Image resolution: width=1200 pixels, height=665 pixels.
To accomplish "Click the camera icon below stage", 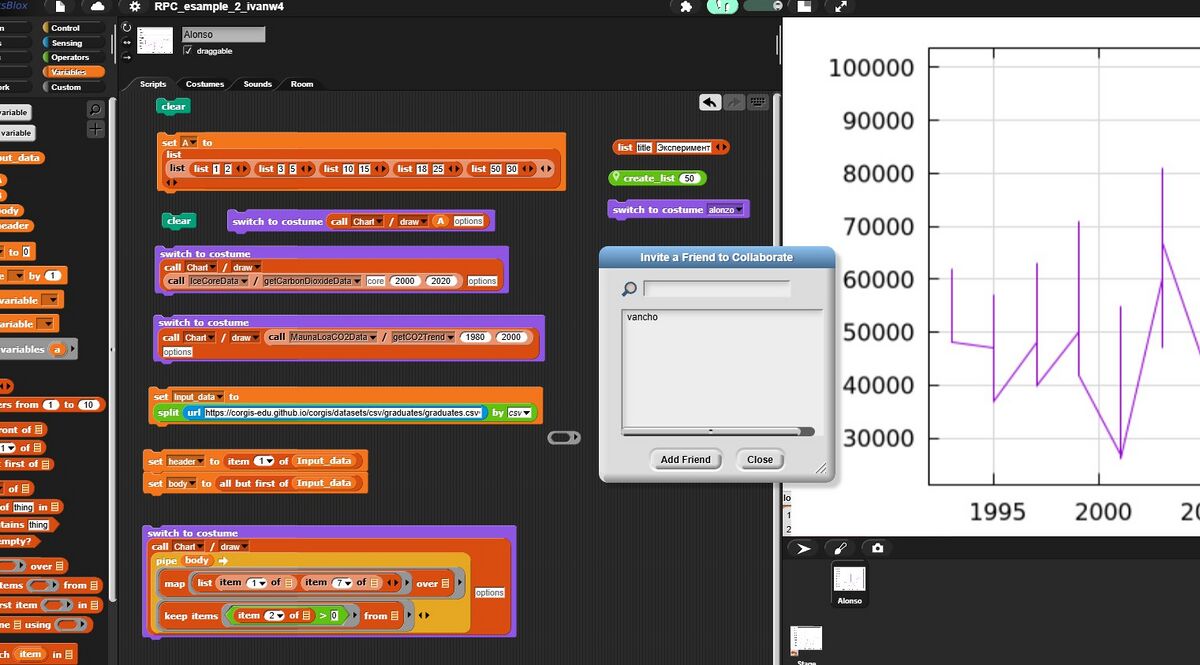I will click(877, 548).
